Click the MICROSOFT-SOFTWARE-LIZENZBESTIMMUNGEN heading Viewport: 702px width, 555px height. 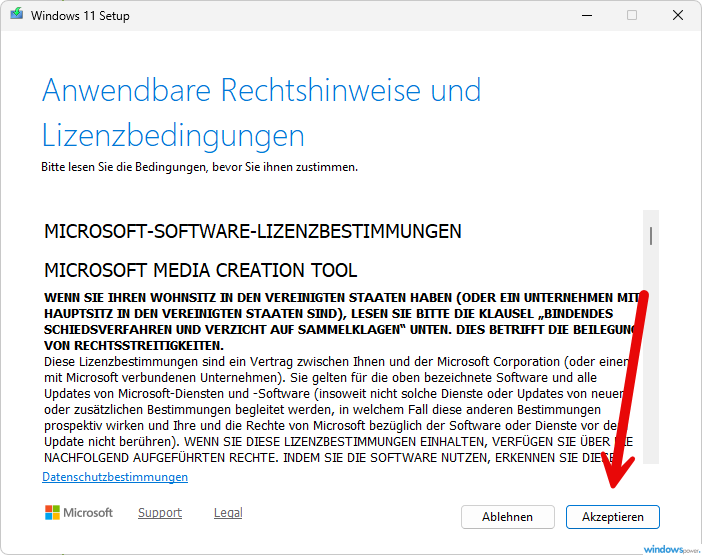[253, 231]
